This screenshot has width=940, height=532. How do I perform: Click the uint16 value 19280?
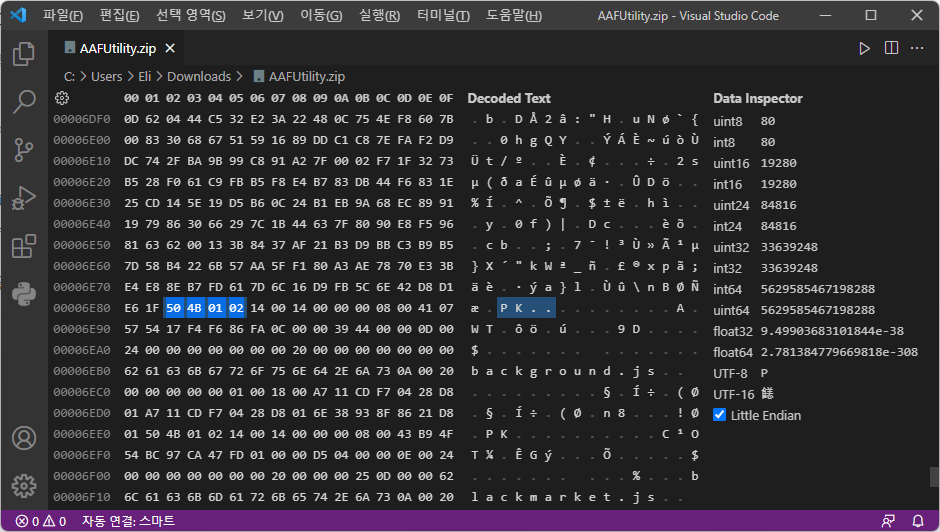pos(779,163)
